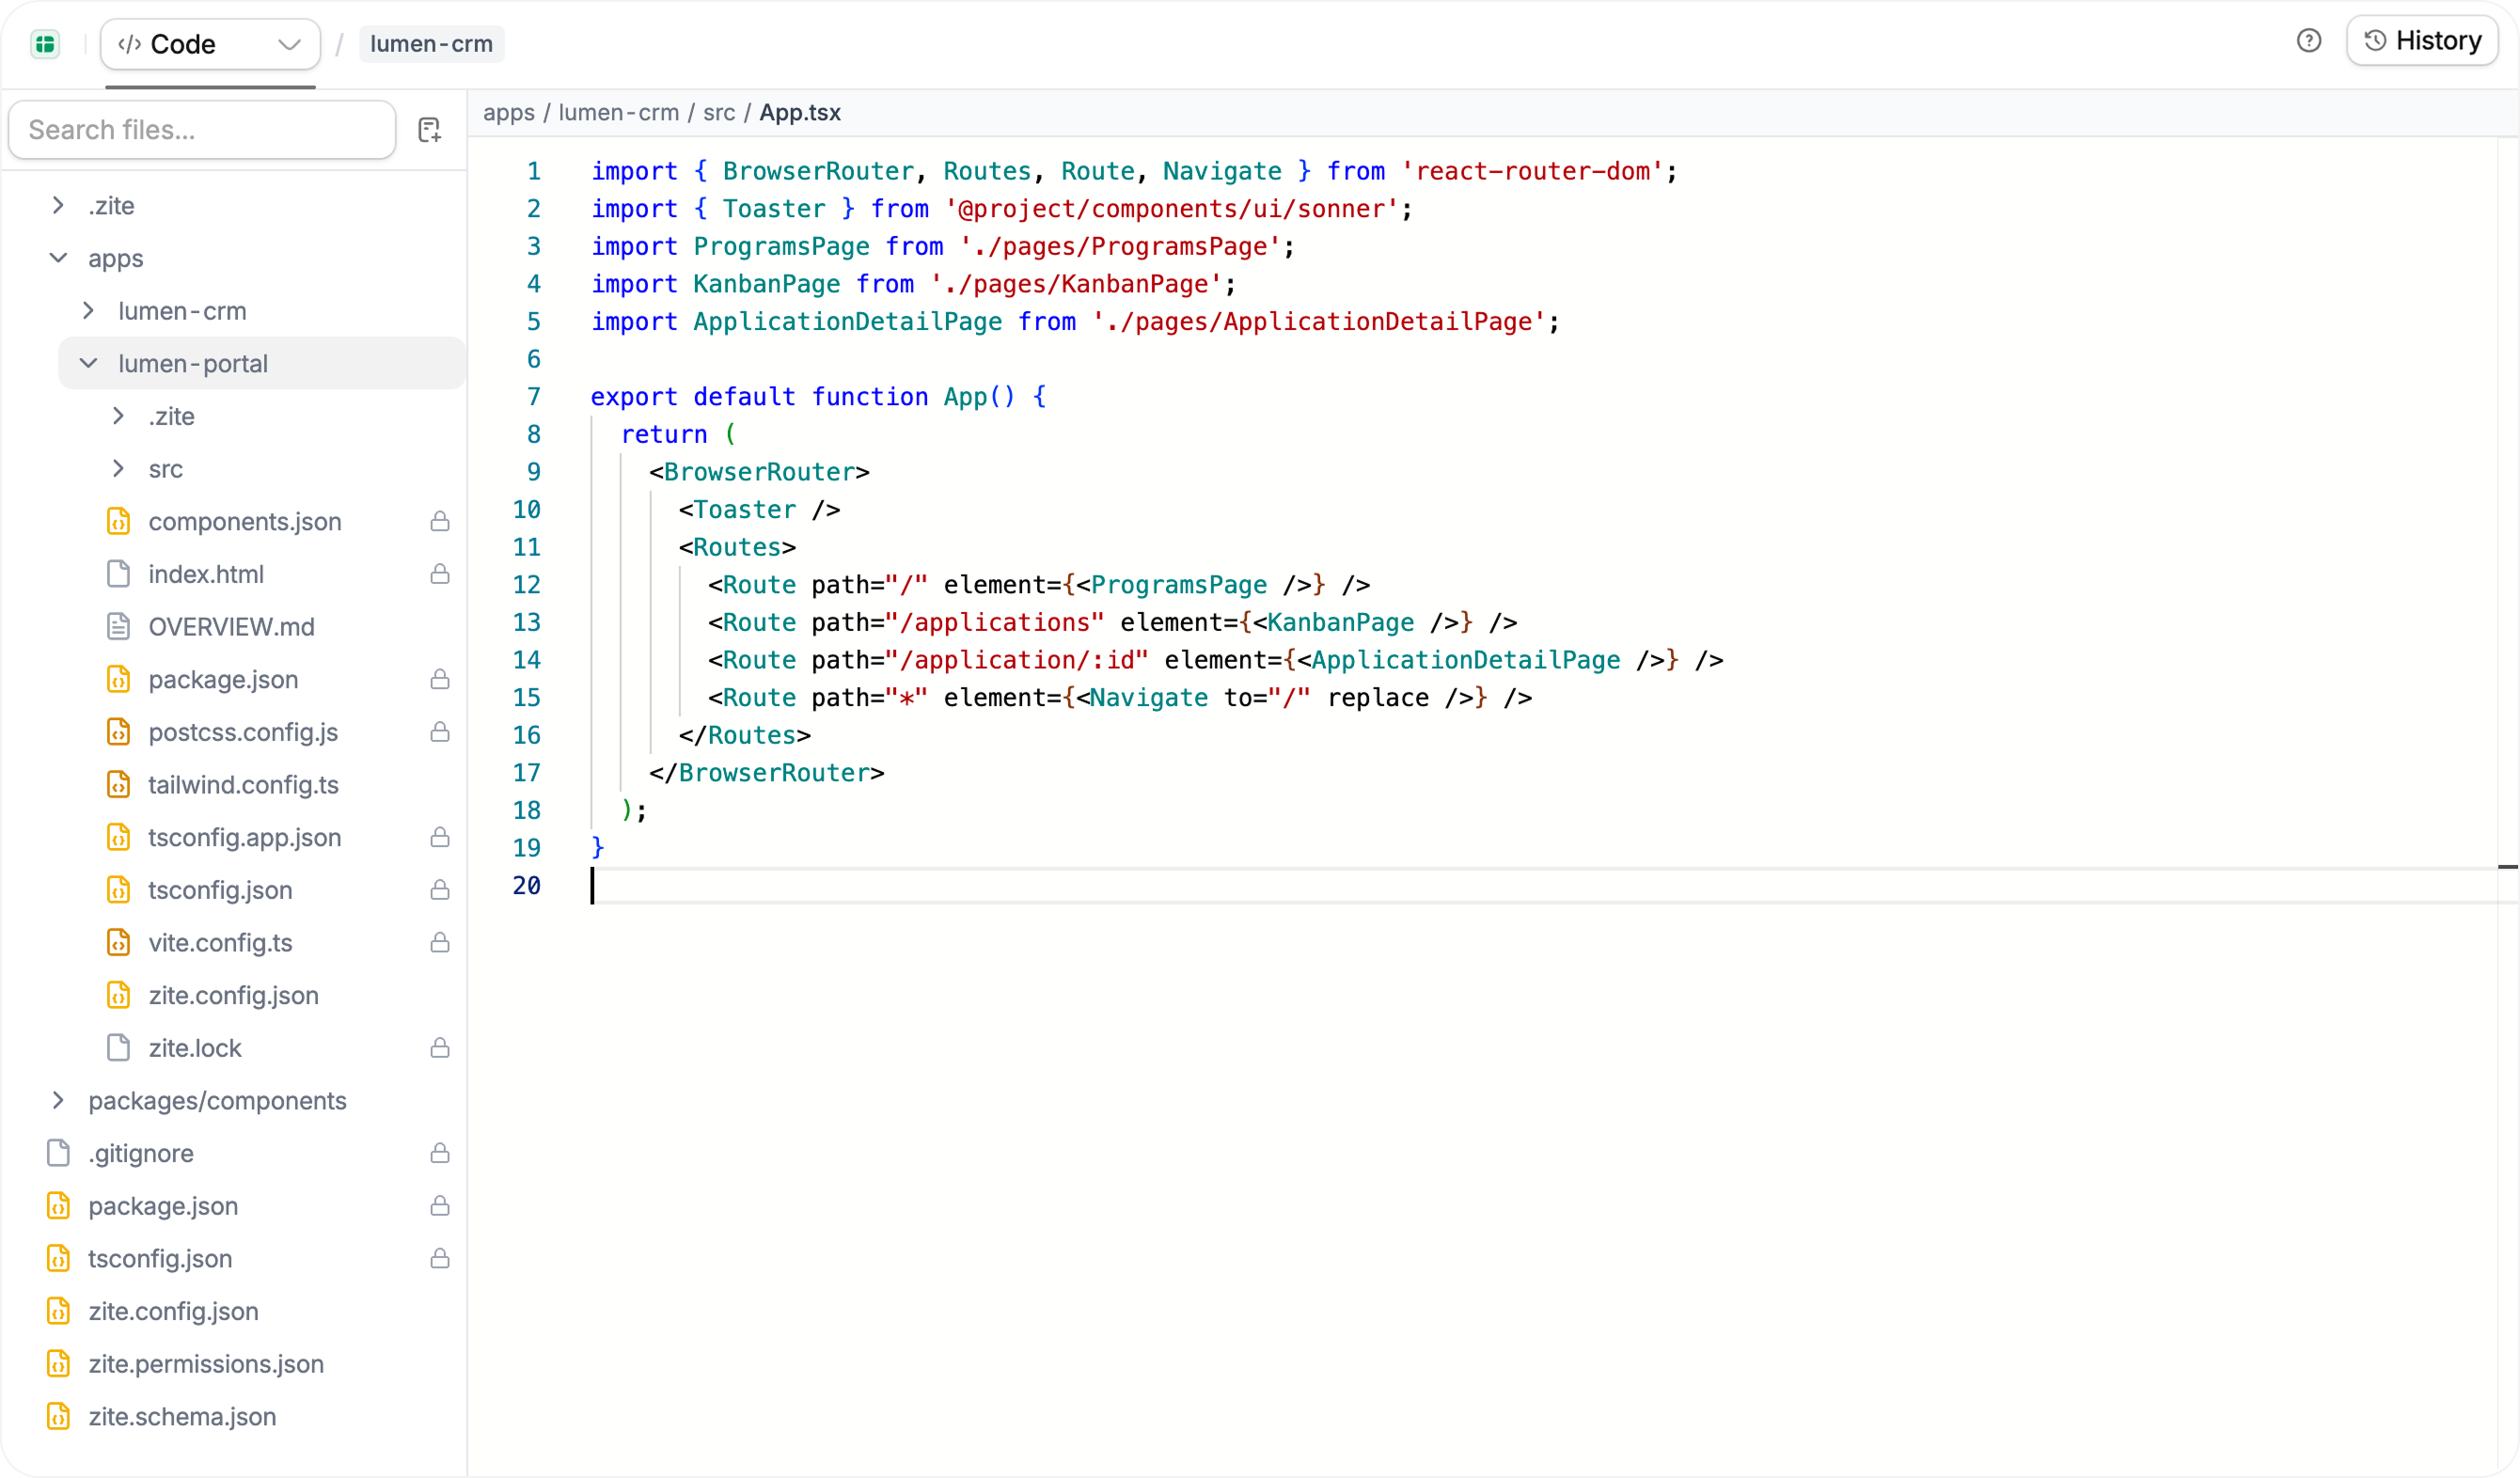This screenshot has height=1478, width=2520.
Task: Click the Search files input field
Action: (202, 130)
